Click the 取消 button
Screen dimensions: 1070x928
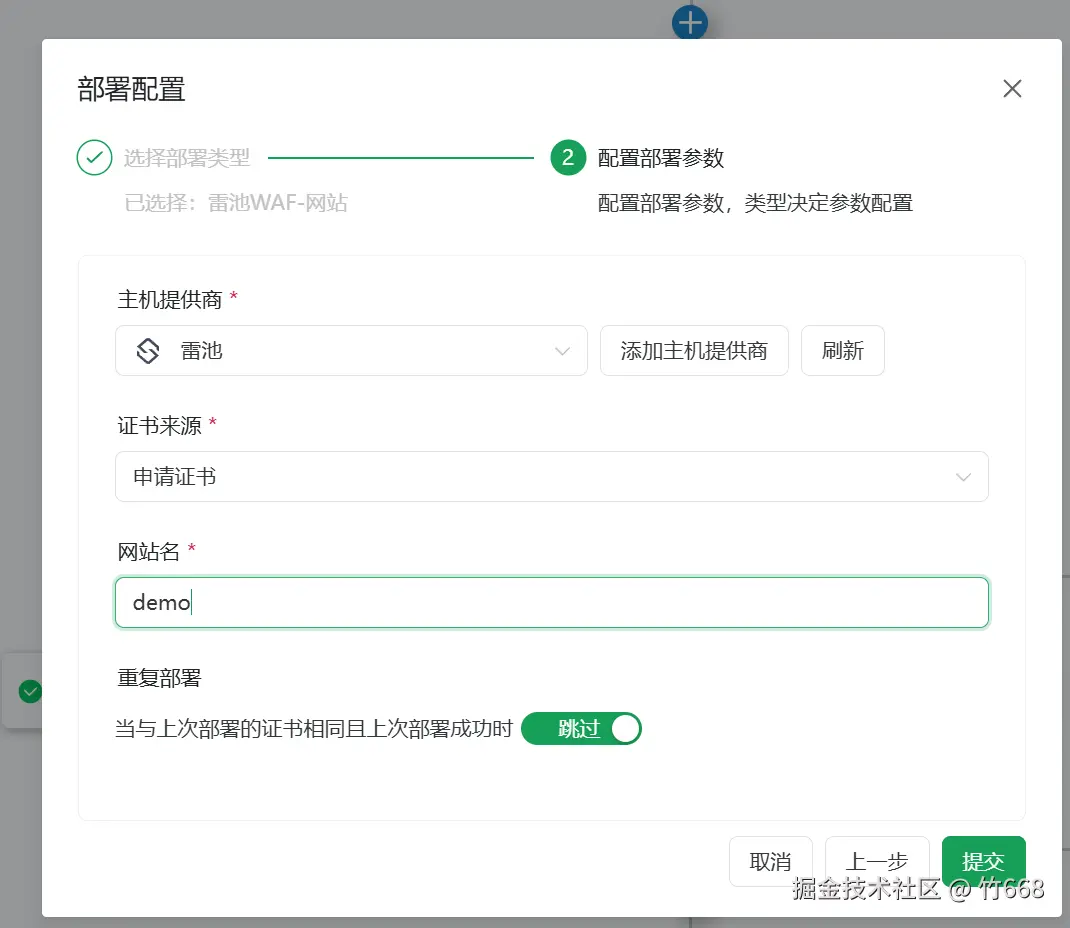click(770, 862)
